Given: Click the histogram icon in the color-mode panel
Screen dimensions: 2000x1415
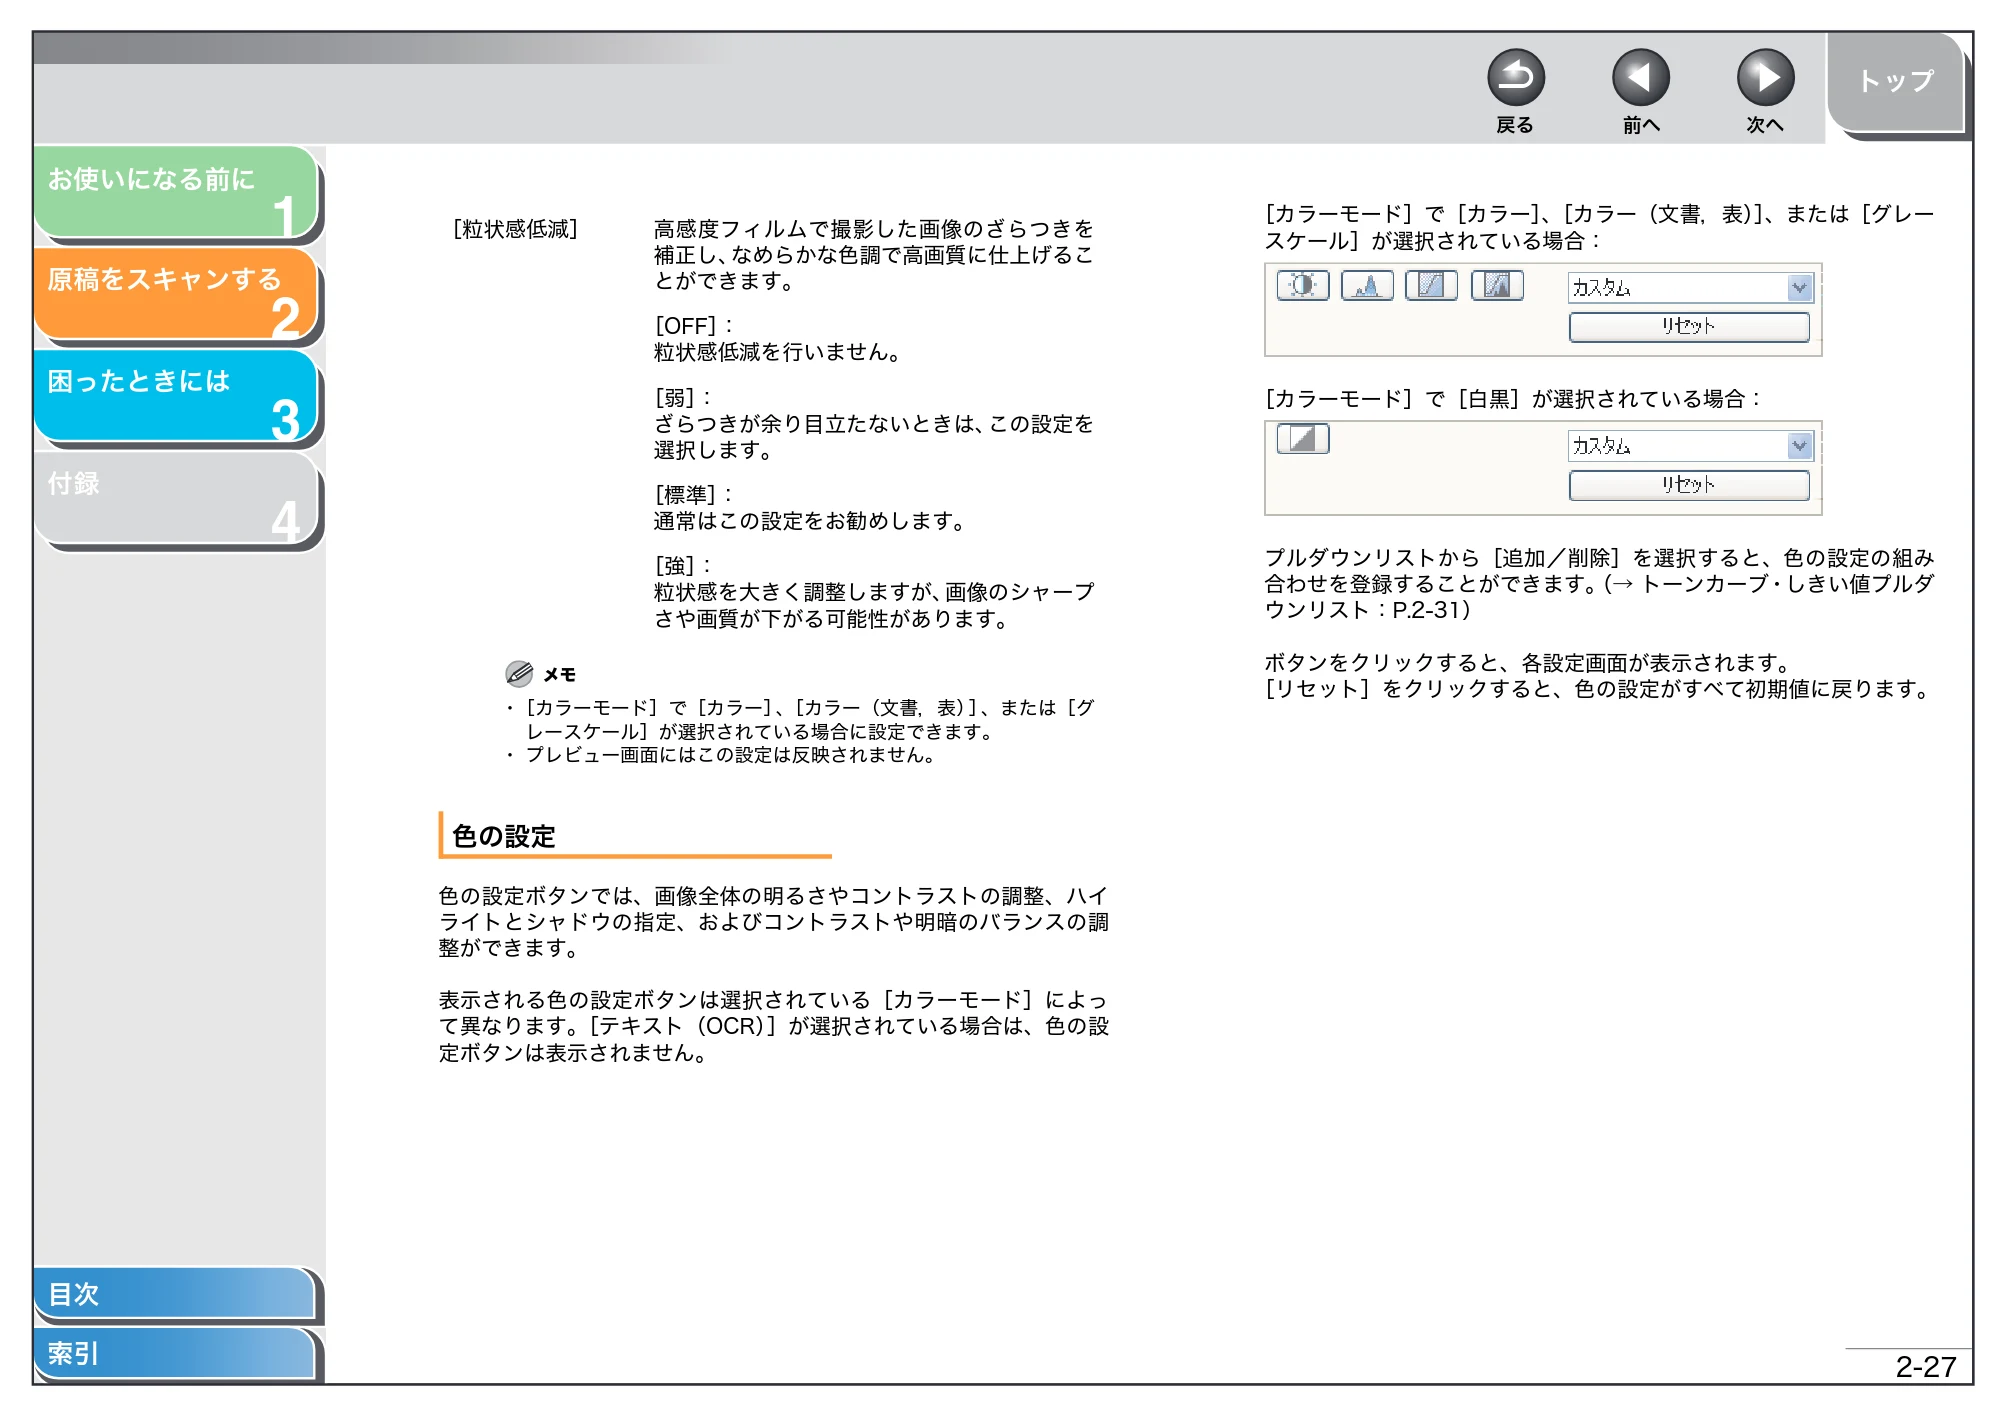Looking at the screenshot, I should [x=1367, y=286].
